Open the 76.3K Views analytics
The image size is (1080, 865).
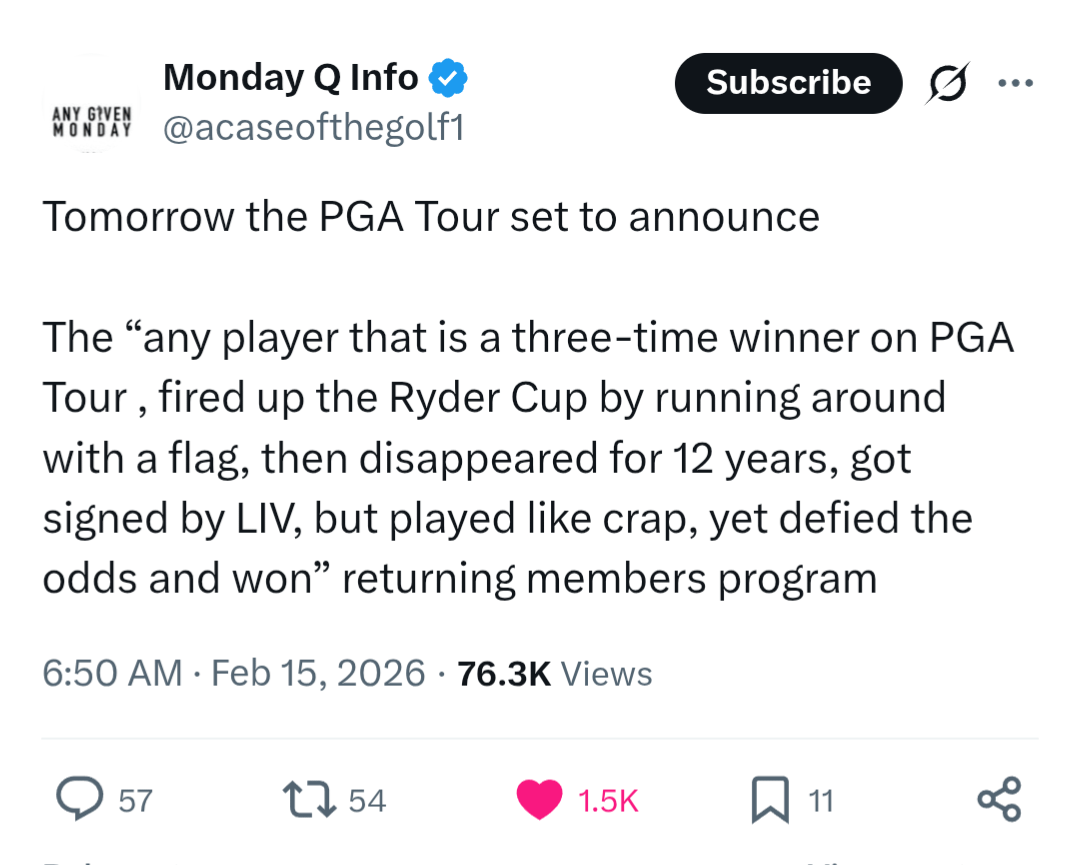click(554, 673)
